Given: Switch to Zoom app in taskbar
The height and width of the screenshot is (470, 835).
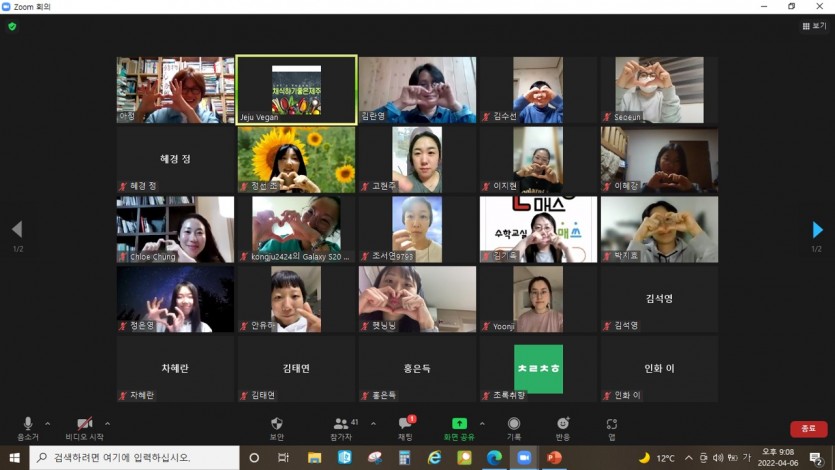Looking at the screenshot, I should (x=524, y=458).
